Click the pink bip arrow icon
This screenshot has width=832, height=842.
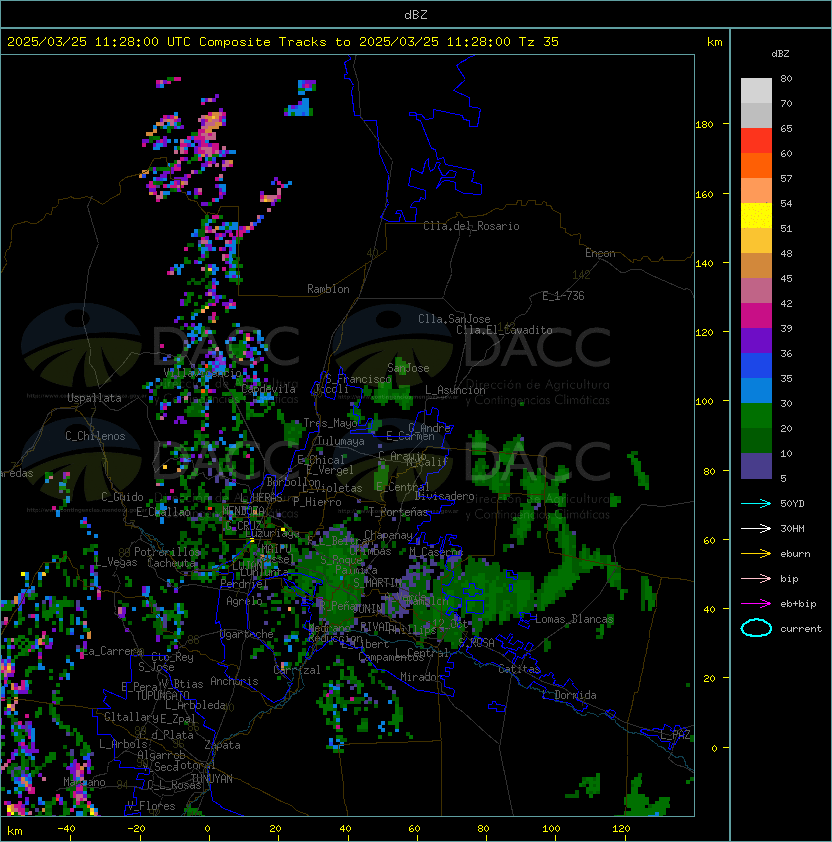(x=756, y=578)
